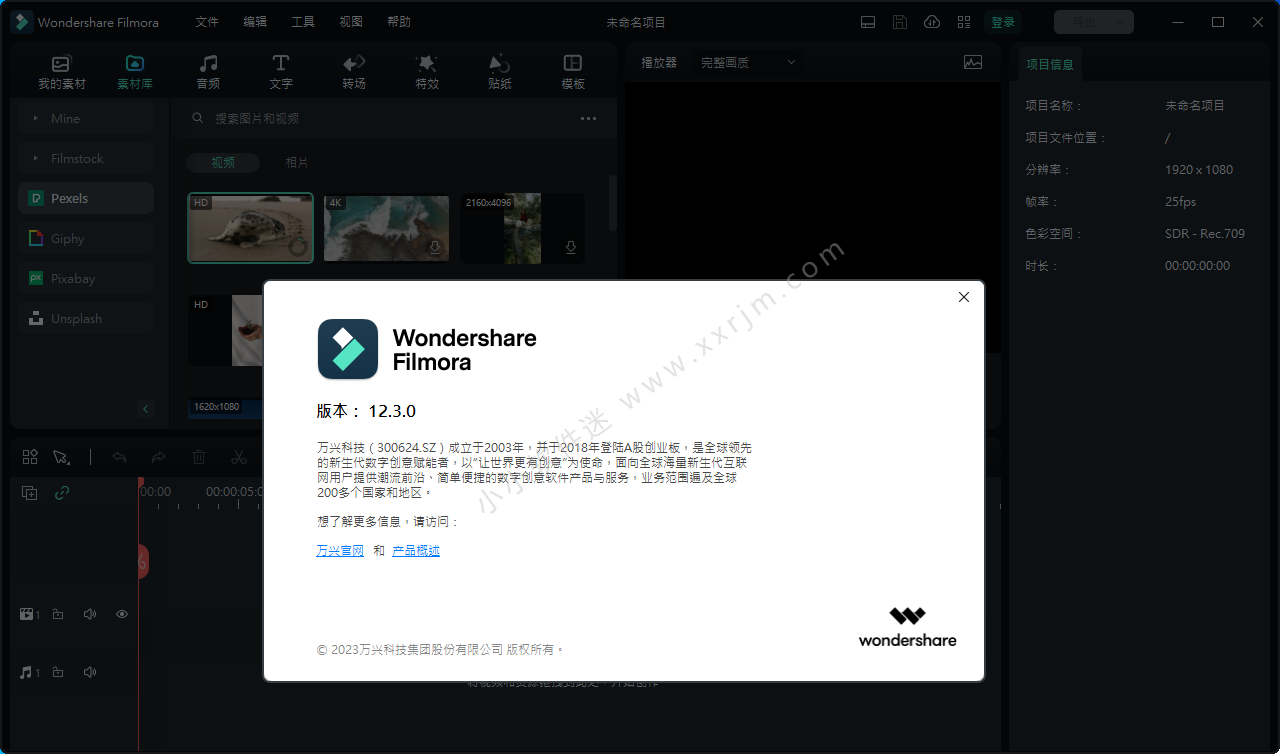
Task: Mute audio track 1
Action: (90, 672)
